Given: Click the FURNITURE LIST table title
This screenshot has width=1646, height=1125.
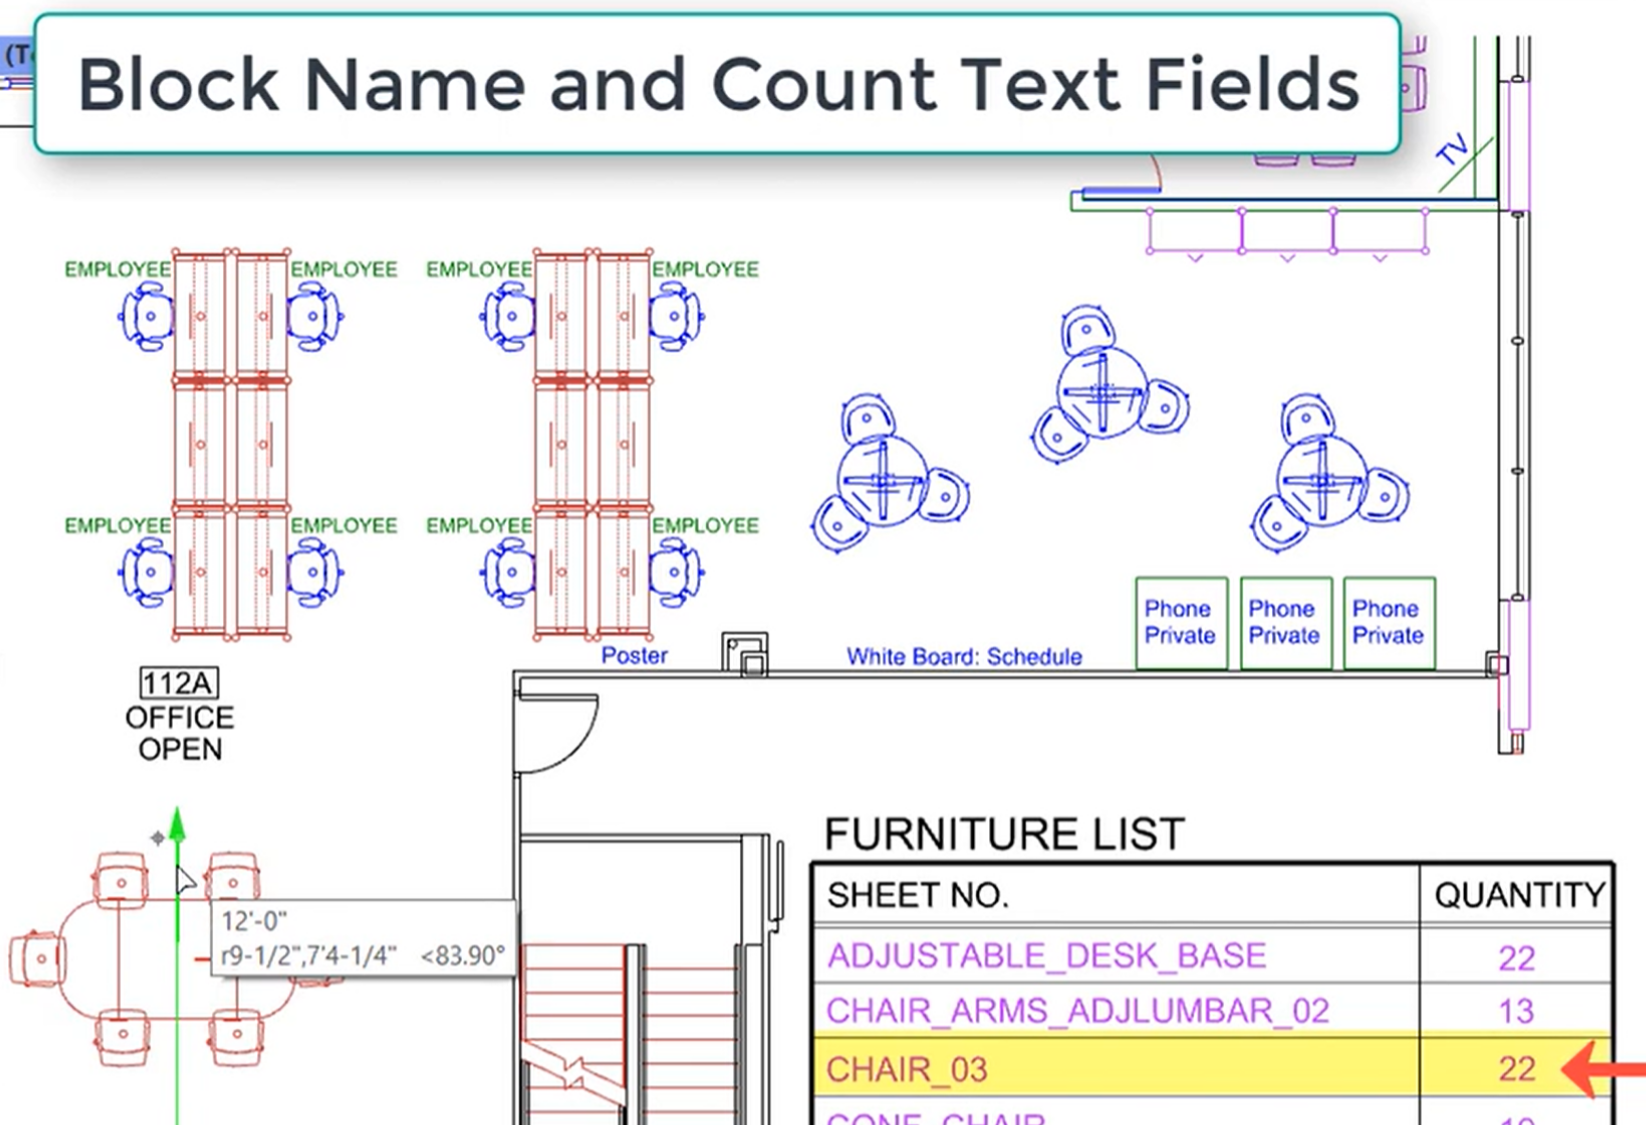Looking at the screenshot, I should pyautogui.click(x=1004, y=834).
